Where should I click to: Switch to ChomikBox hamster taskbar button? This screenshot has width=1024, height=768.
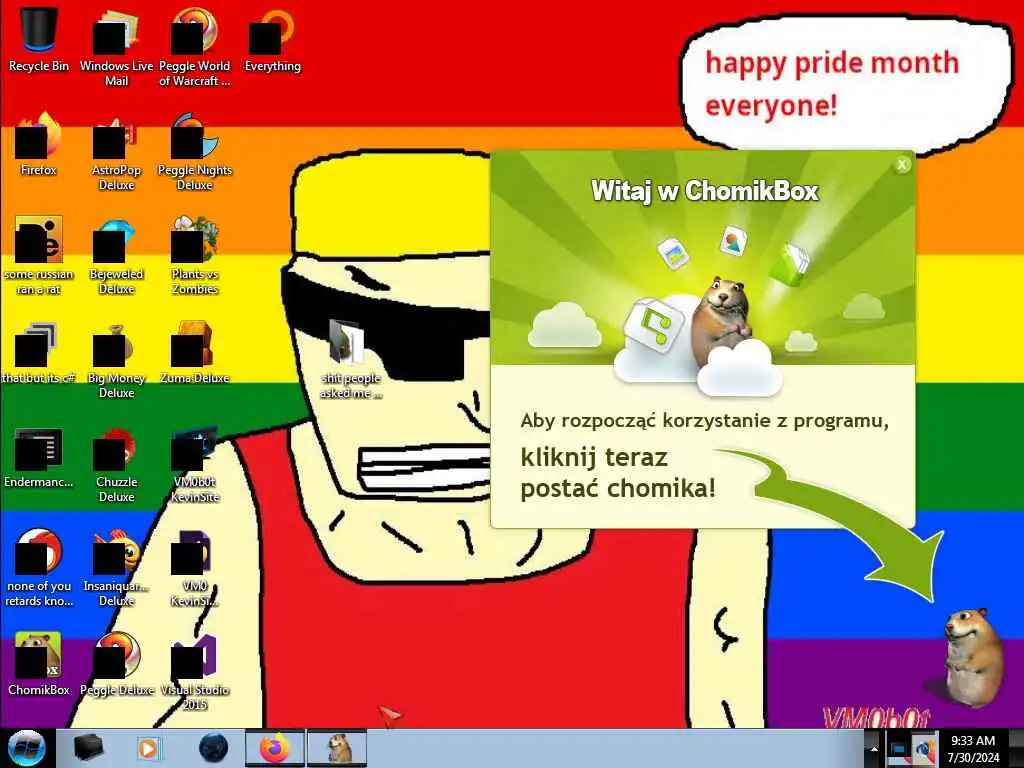click(x=337, y=748)
